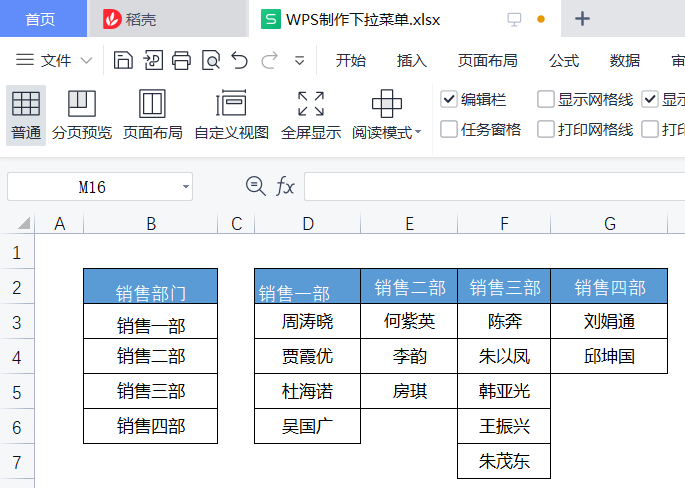Click the fx insert function icon
This screenshot has width=685, height=488.
coord(285,187)
